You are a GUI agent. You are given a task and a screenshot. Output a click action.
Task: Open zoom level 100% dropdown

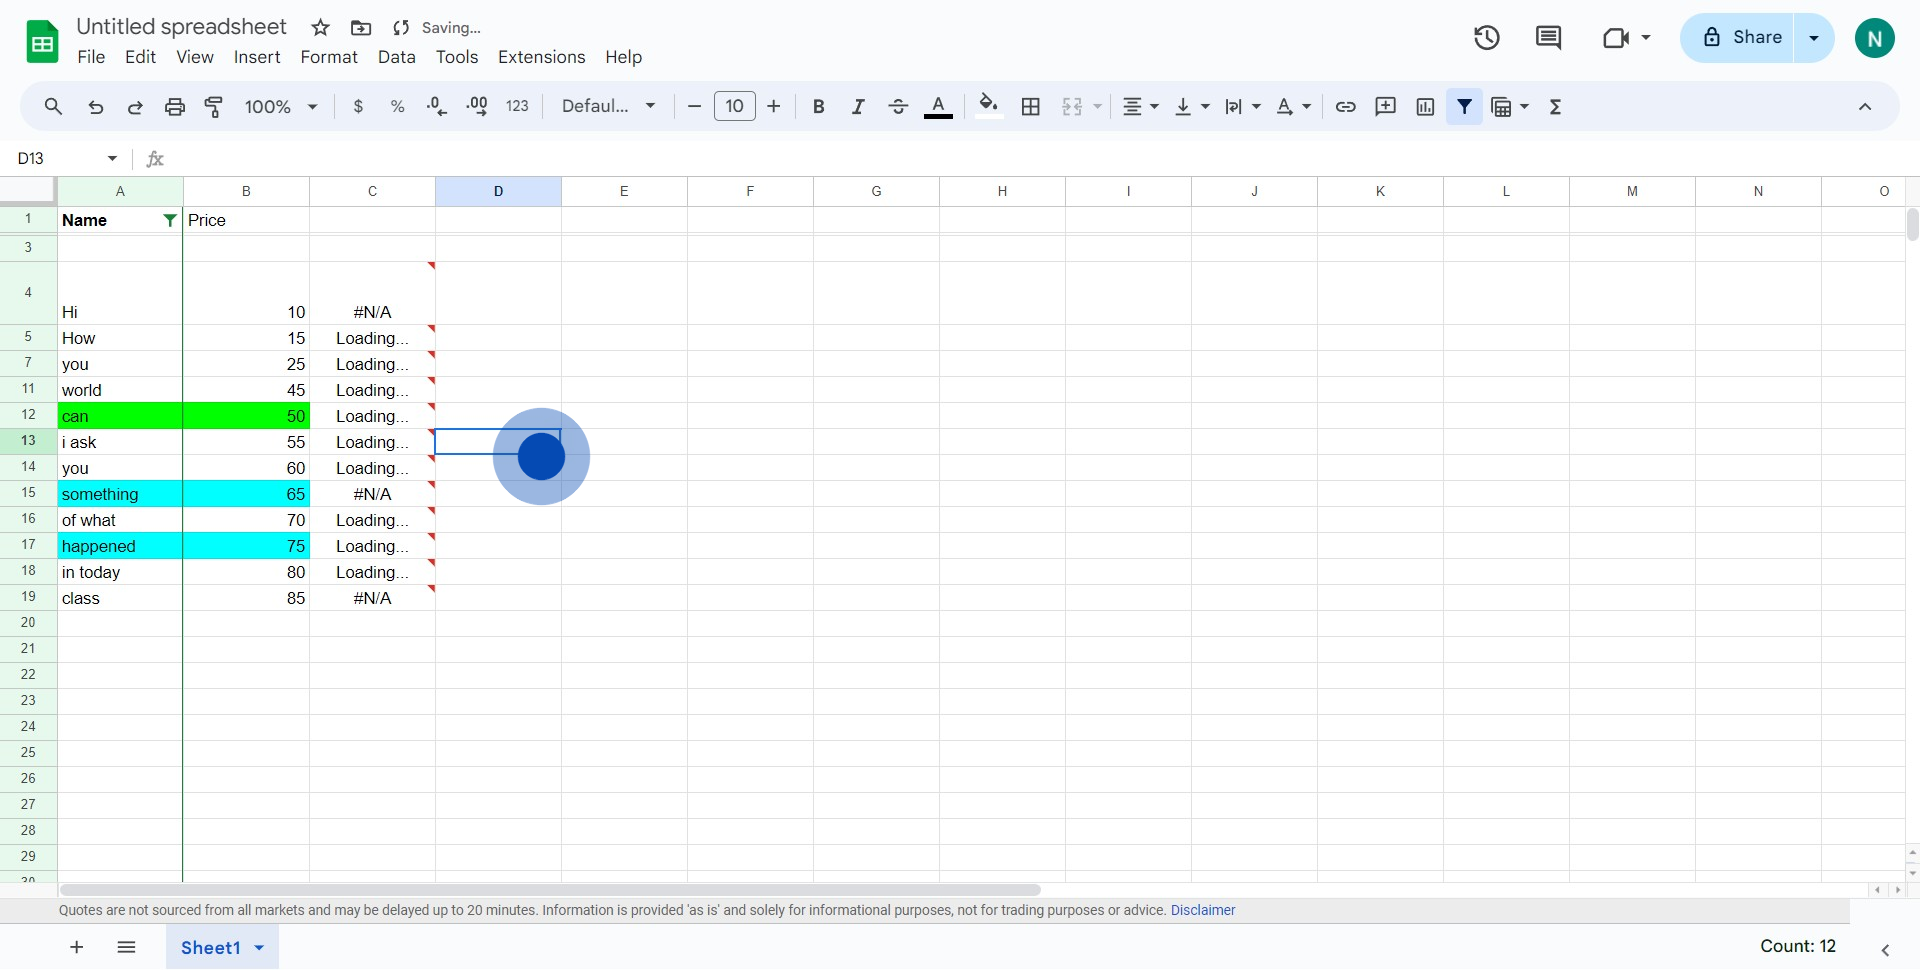click(x=281, y=106)
